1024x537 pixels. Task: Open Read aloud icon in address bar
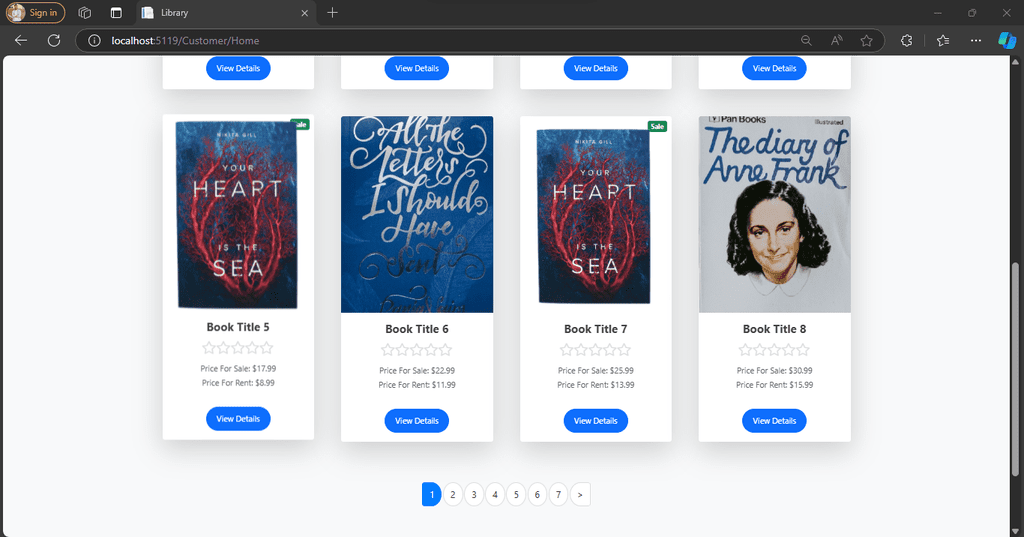837,41
